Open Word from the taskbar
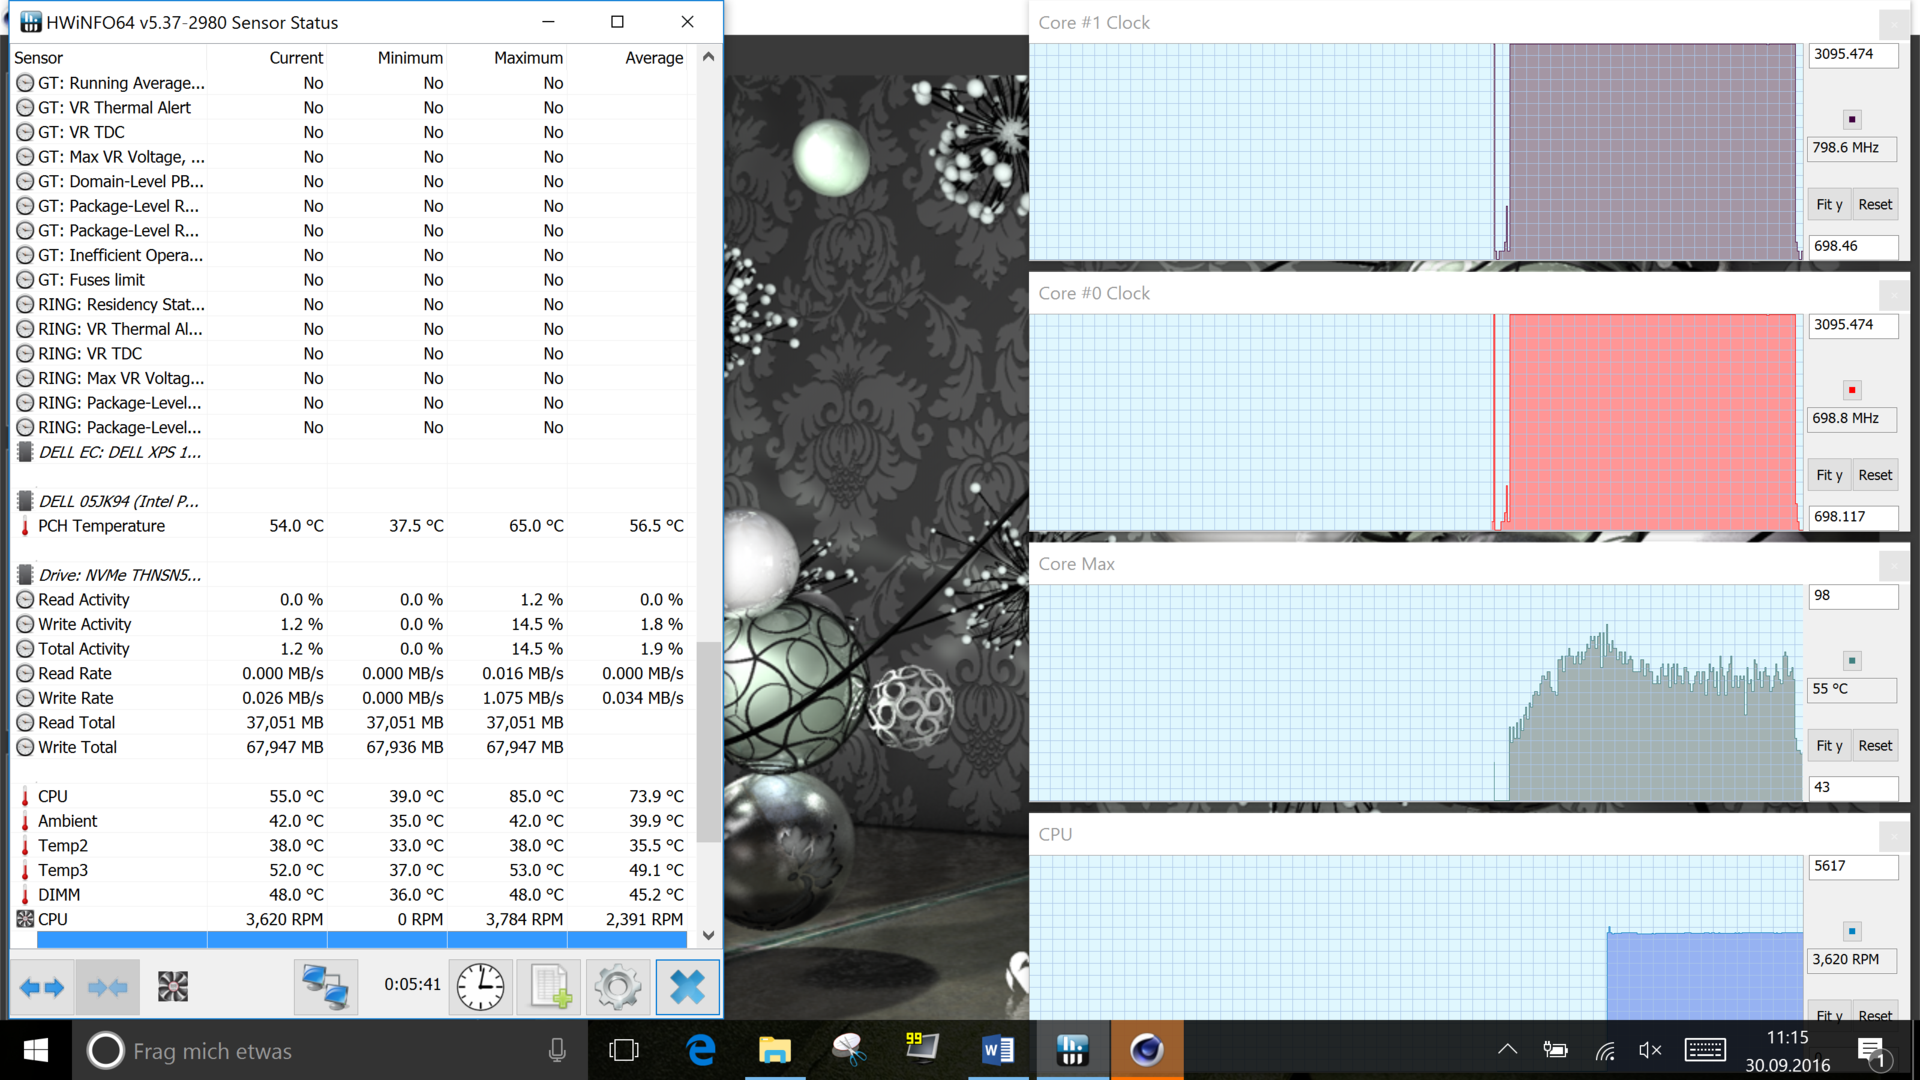Screen dimensions: 1920x1080 click(x=998, y=1050)
